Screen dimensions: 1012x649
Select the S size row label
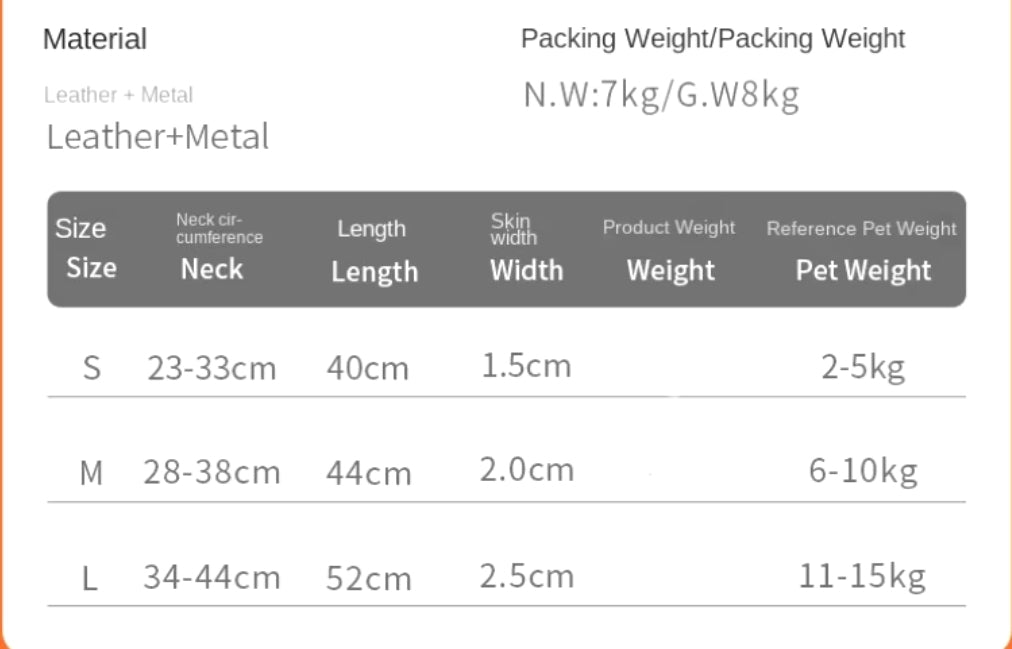click(92, 368)
